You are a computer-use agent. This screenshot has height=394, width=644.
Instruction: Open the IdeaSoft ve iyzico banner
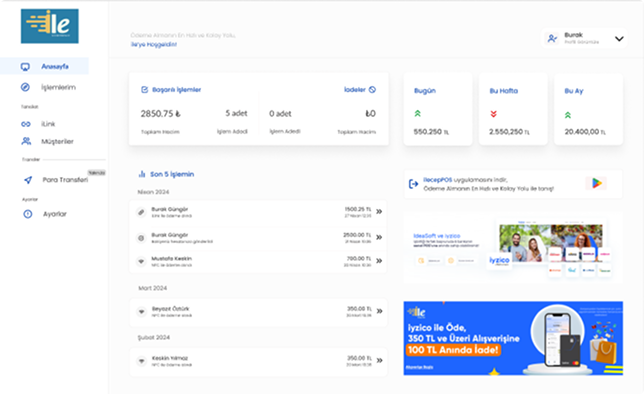513,248
